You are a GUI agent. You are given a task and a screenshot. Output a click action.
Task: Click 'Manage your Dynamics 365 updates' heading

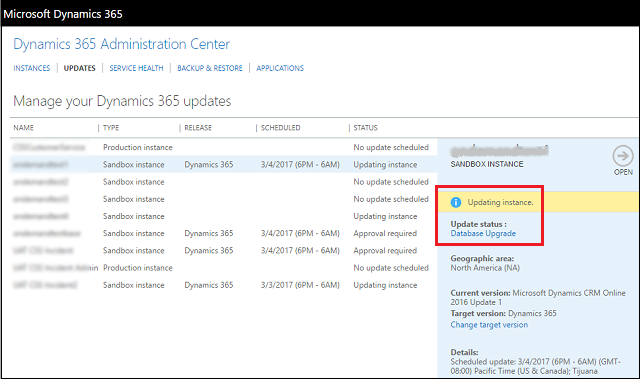click(x=122, y=101)
